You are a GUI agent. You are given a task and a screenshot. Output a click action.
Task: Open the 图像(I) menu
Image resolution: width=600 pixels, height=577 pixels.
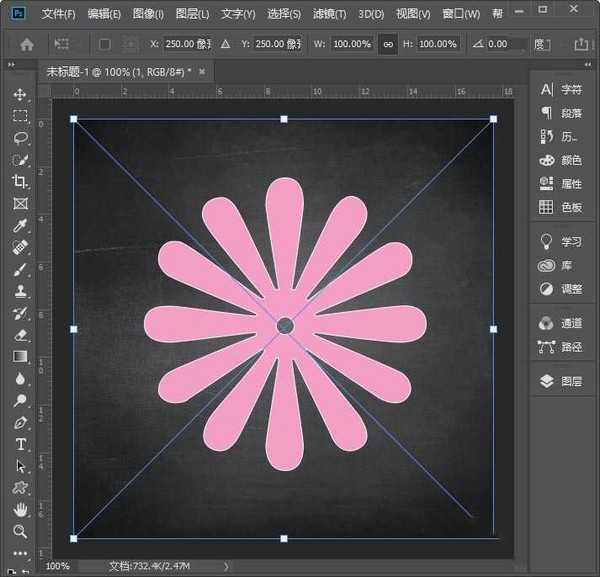(148, 15)
